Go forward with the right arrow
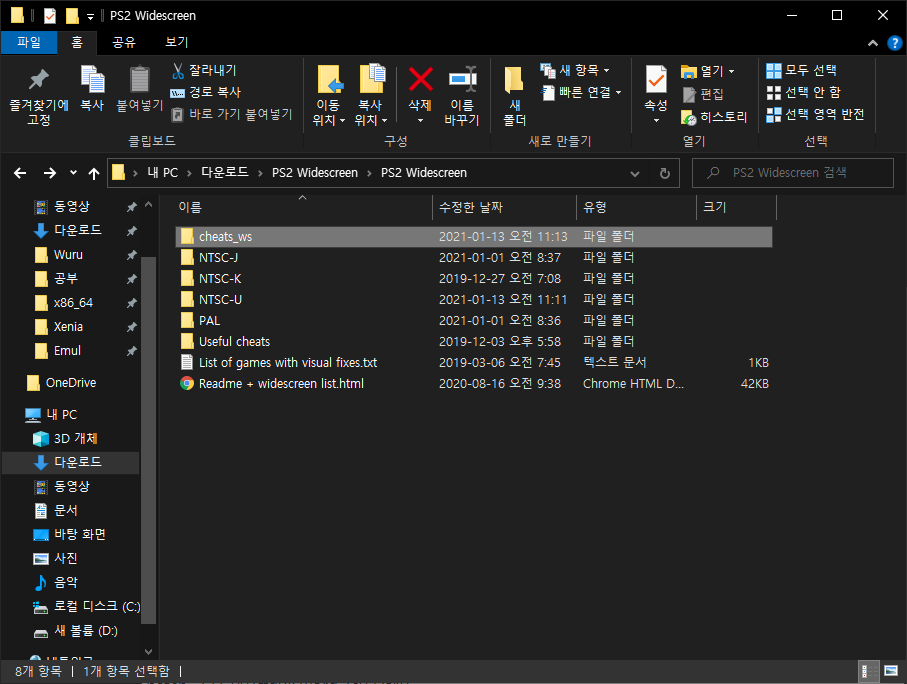This screenshot has height=684, width=907. point(50,173)
